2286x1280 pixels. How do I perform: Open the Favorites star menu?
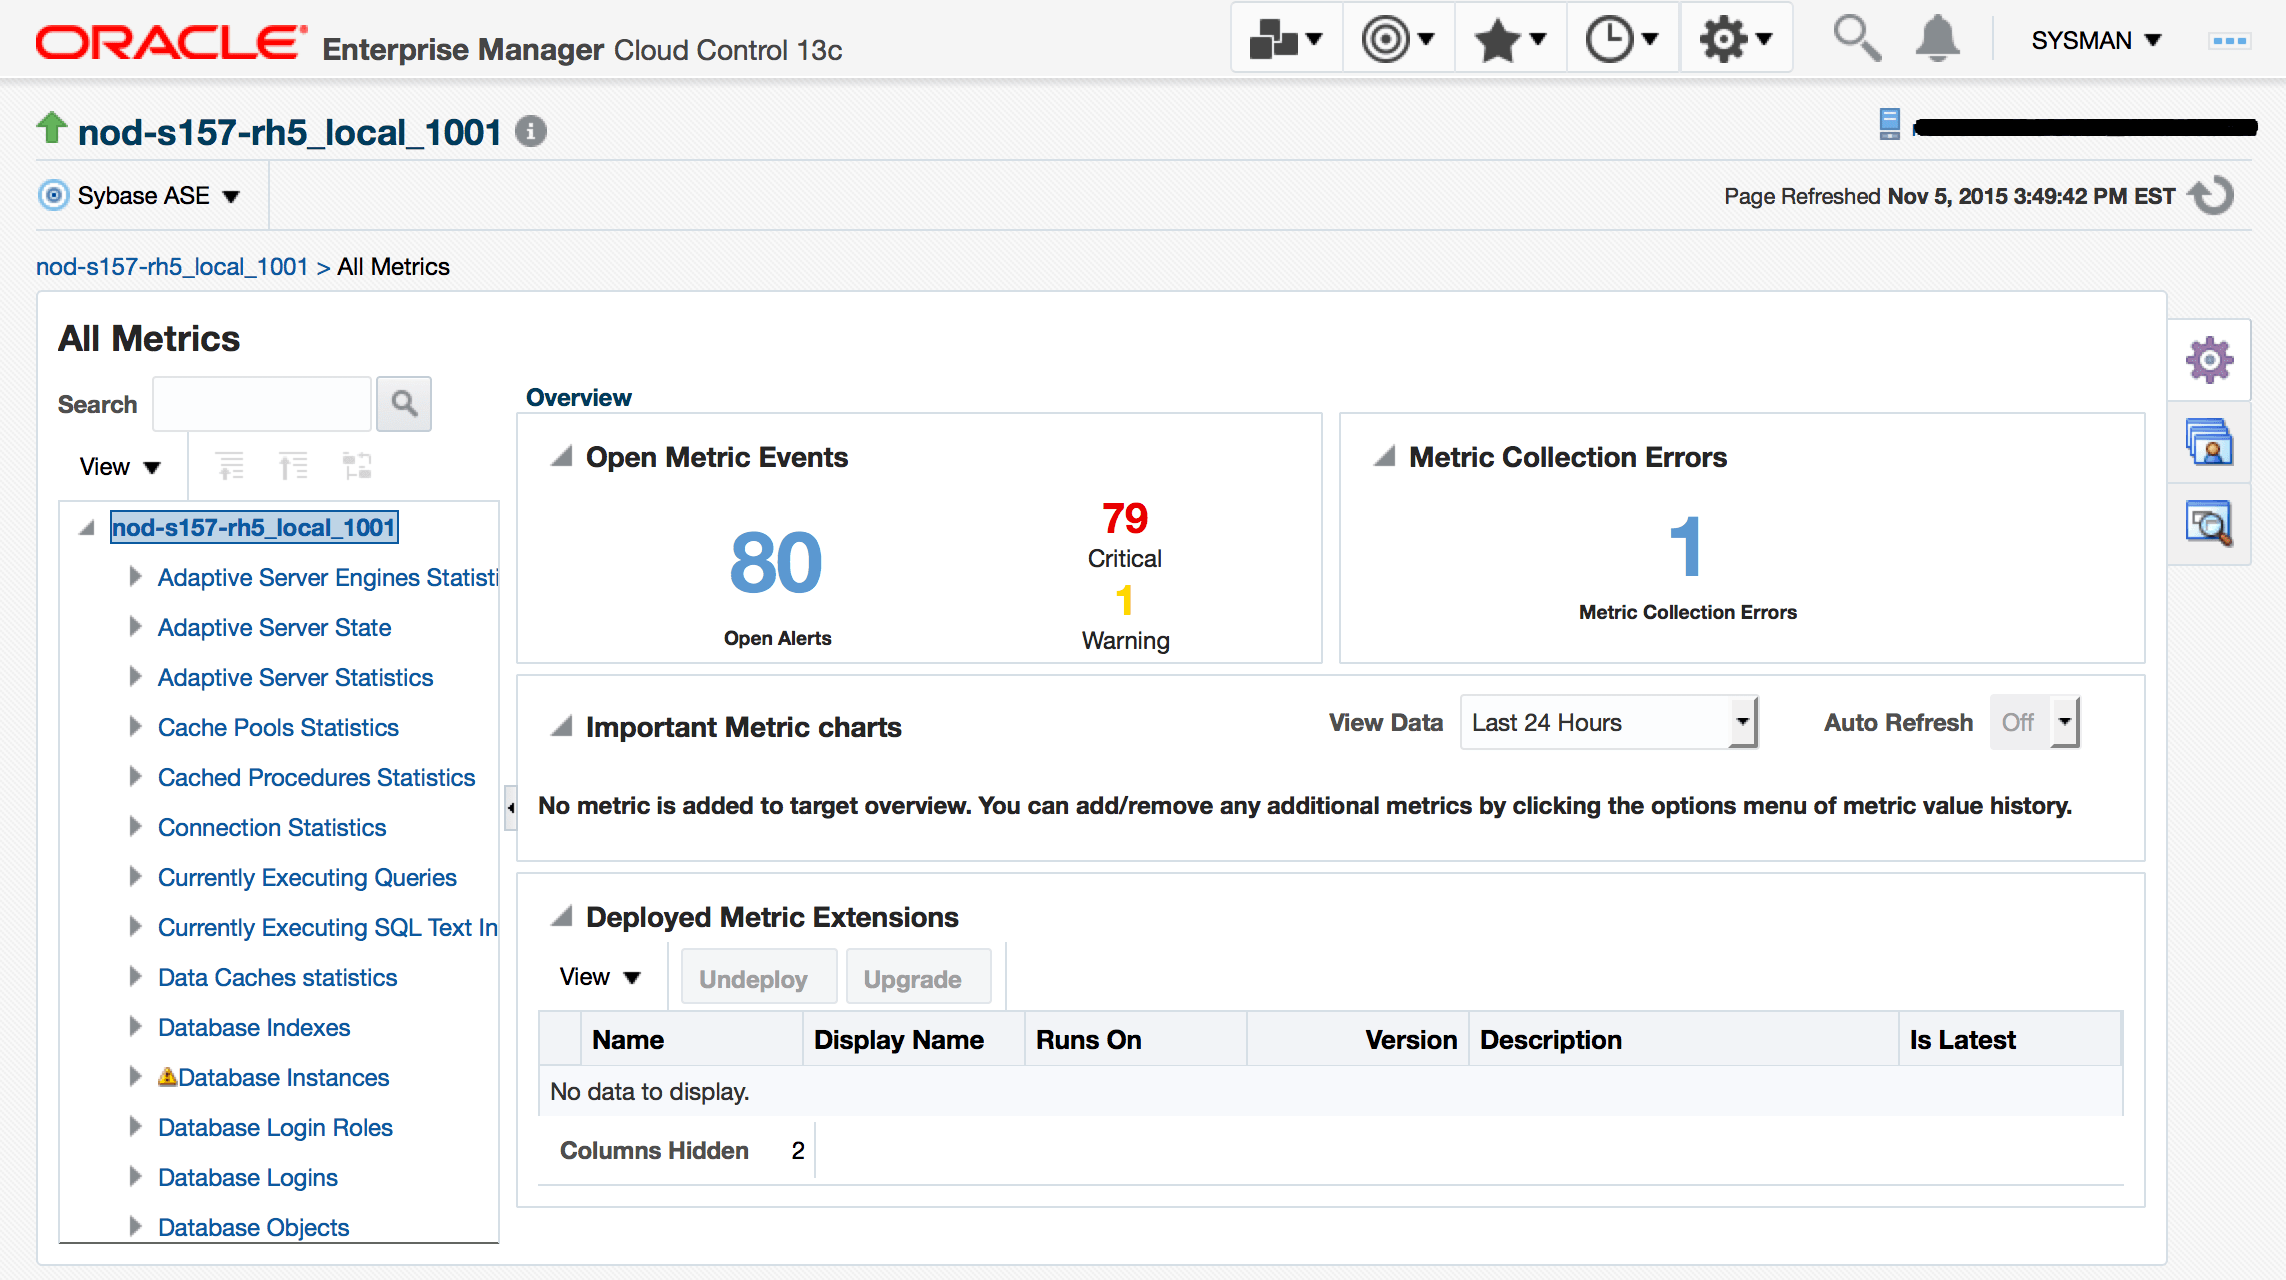(1509, 40)
